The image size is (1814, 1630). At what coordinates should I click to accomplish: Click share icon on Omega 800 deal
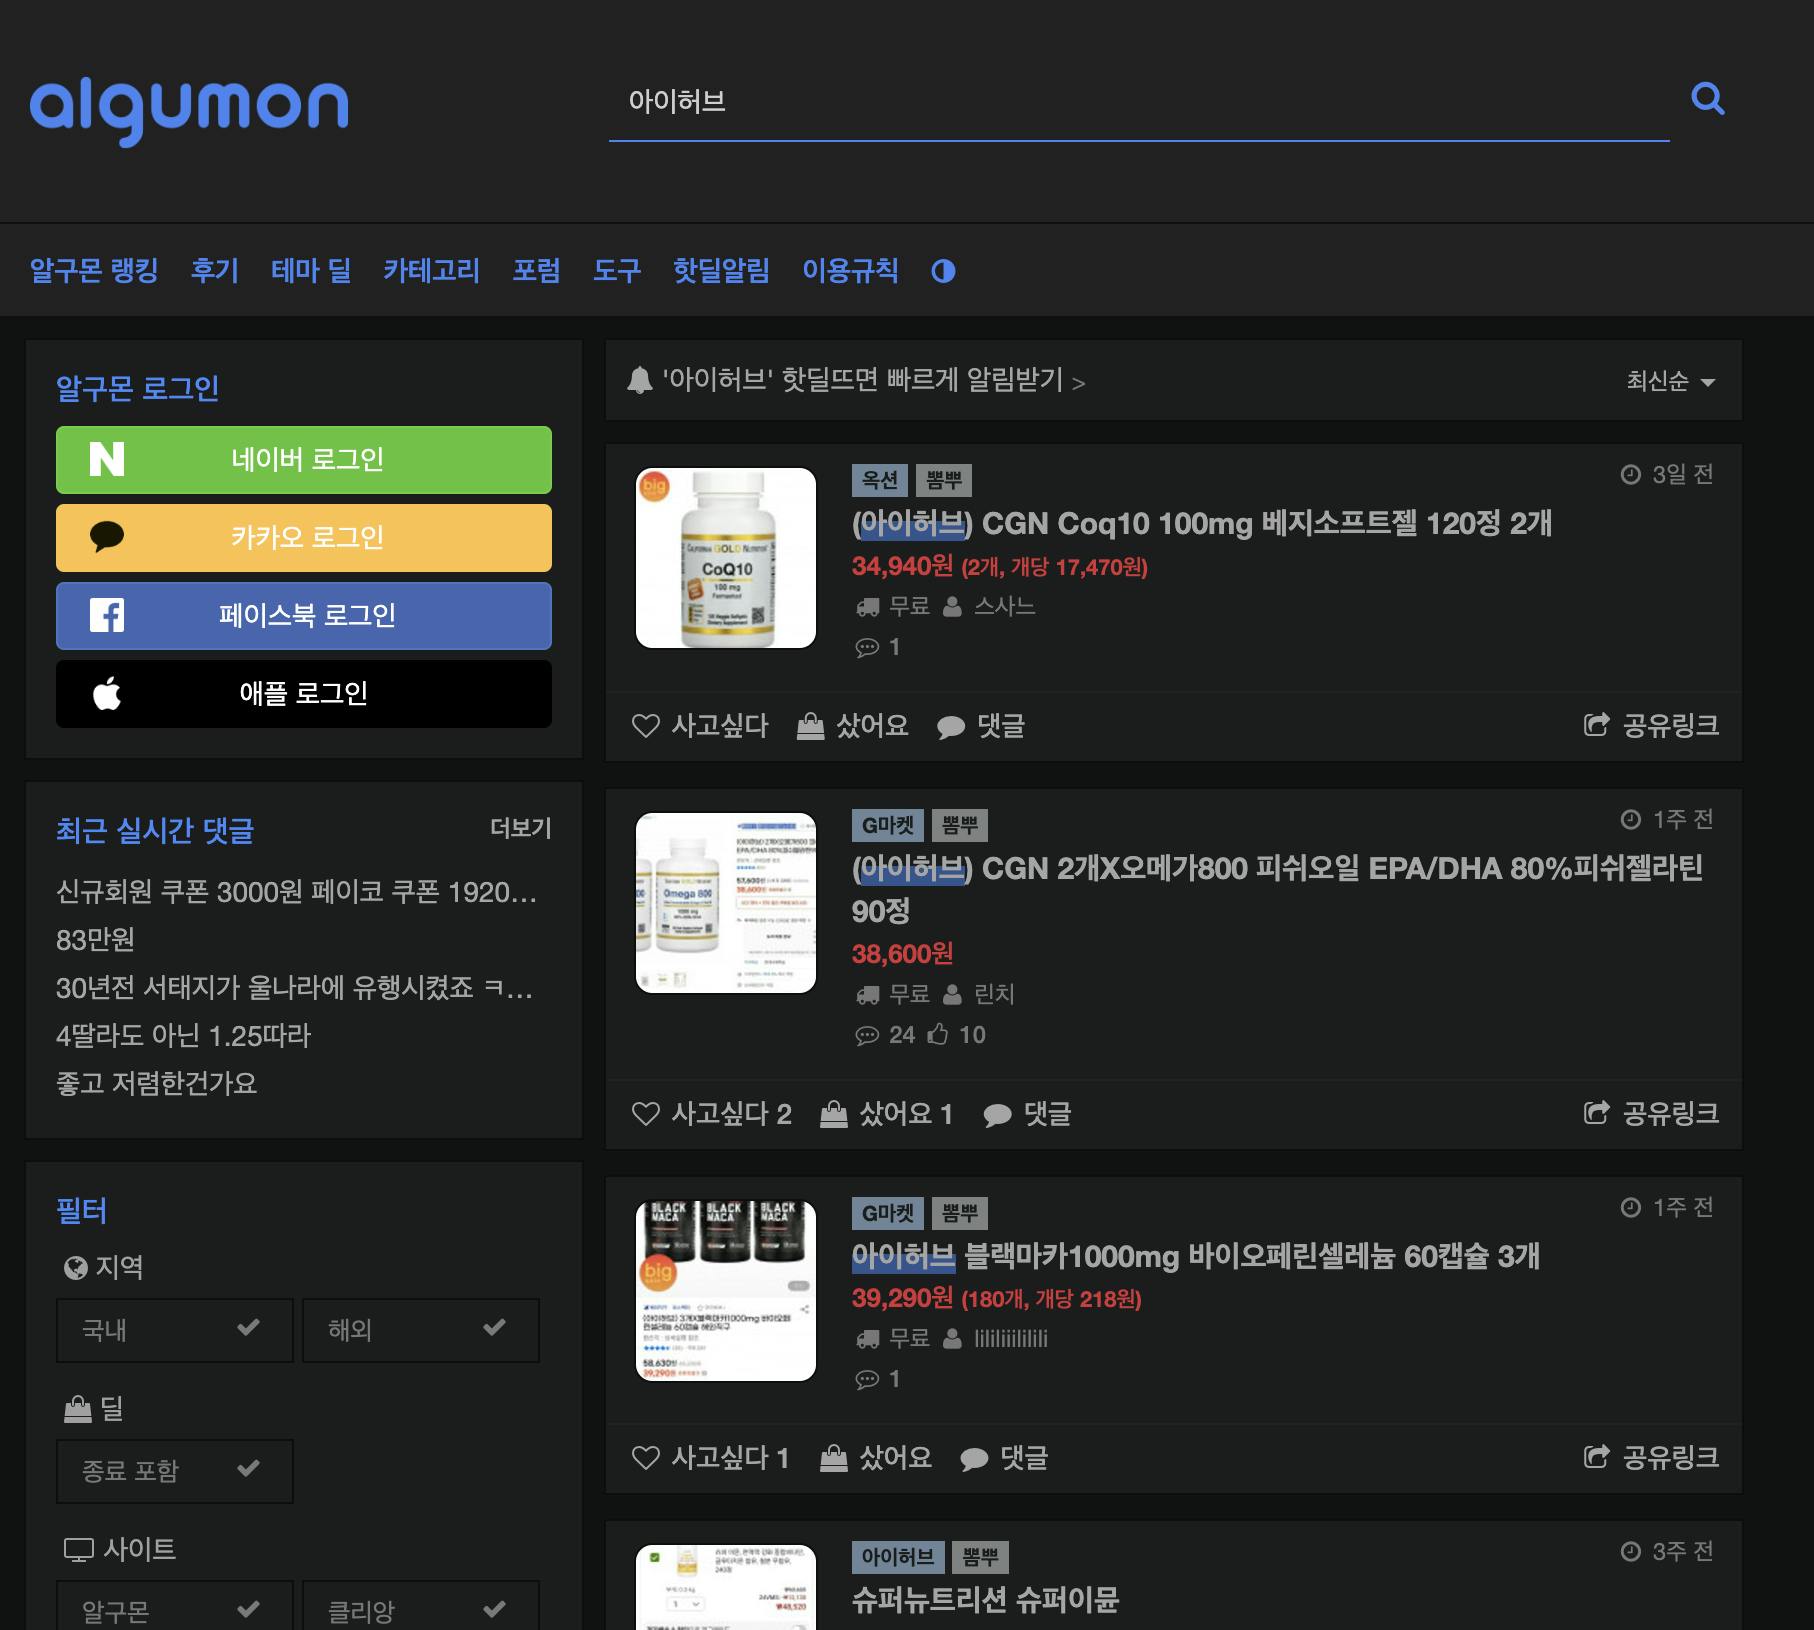[x=1597, y=1113]
